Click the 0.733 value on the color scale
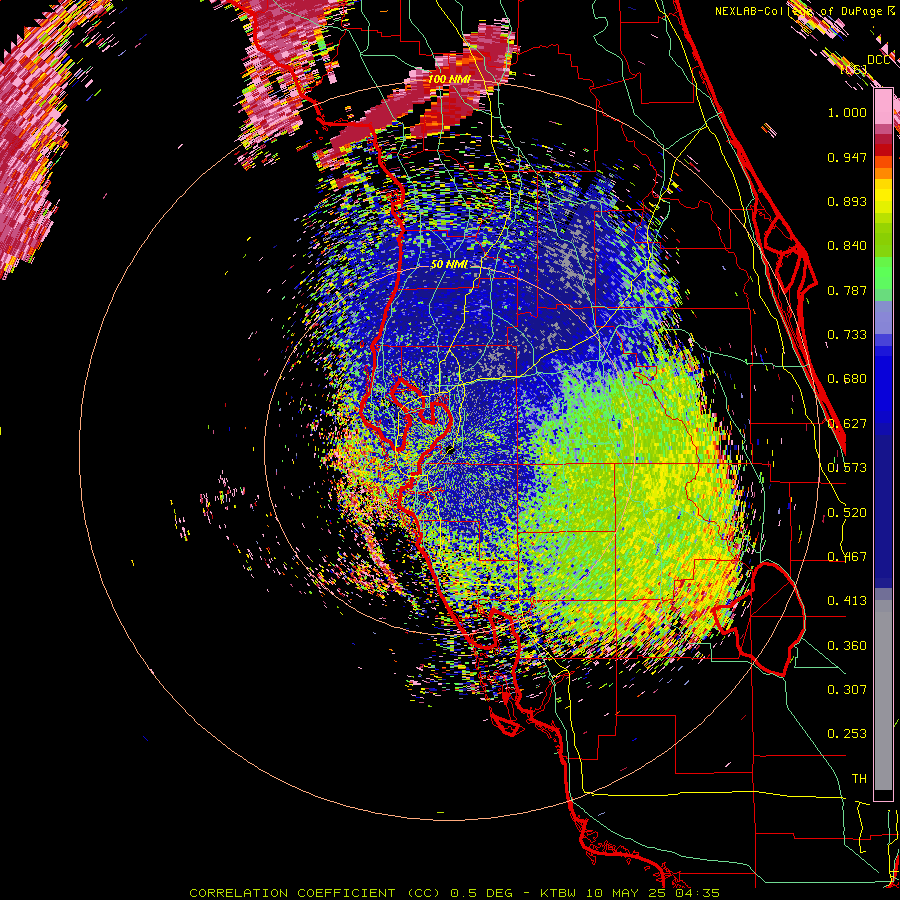This screenshot has height=900, width=900. point(847,335)
